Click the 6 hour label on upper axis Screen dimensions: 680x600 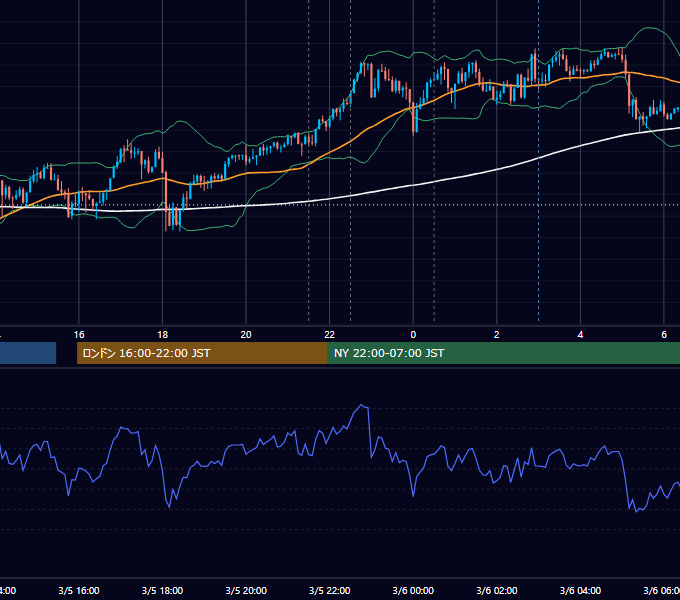pyautogui.click(x=664, y=335)
